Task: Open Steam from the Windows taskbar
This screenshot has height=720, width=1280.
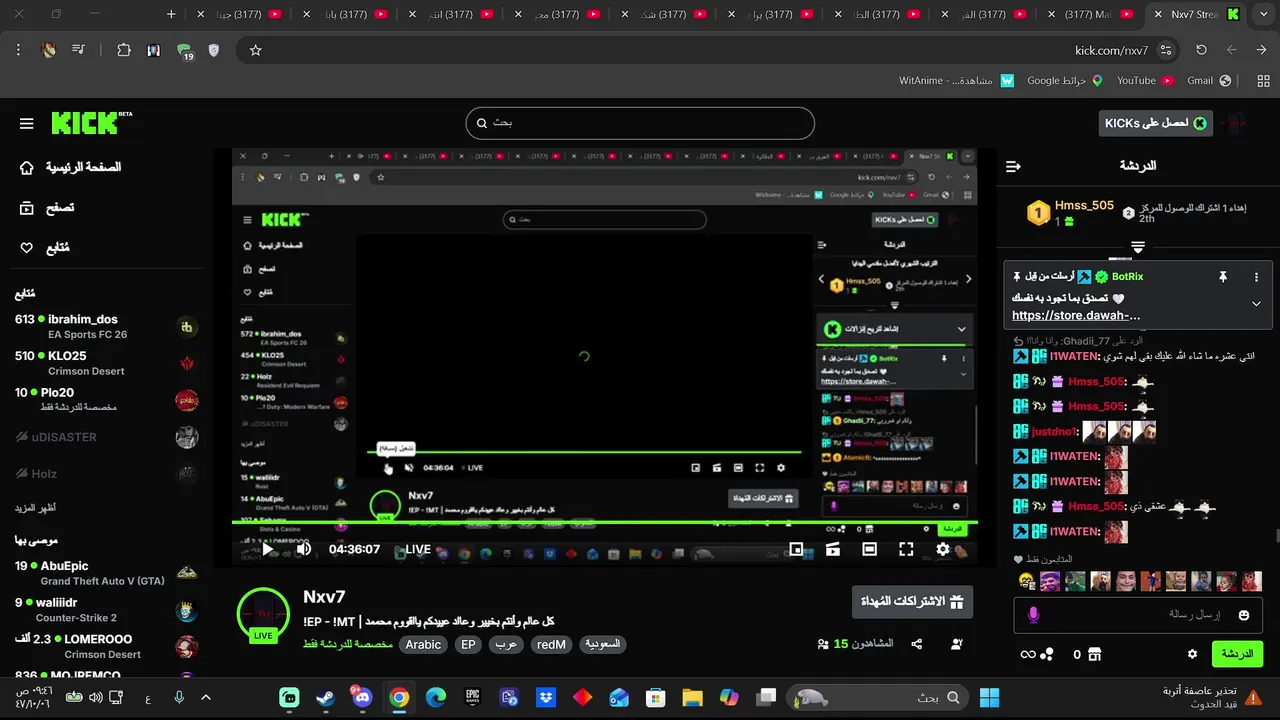Action: coord(325,697)
